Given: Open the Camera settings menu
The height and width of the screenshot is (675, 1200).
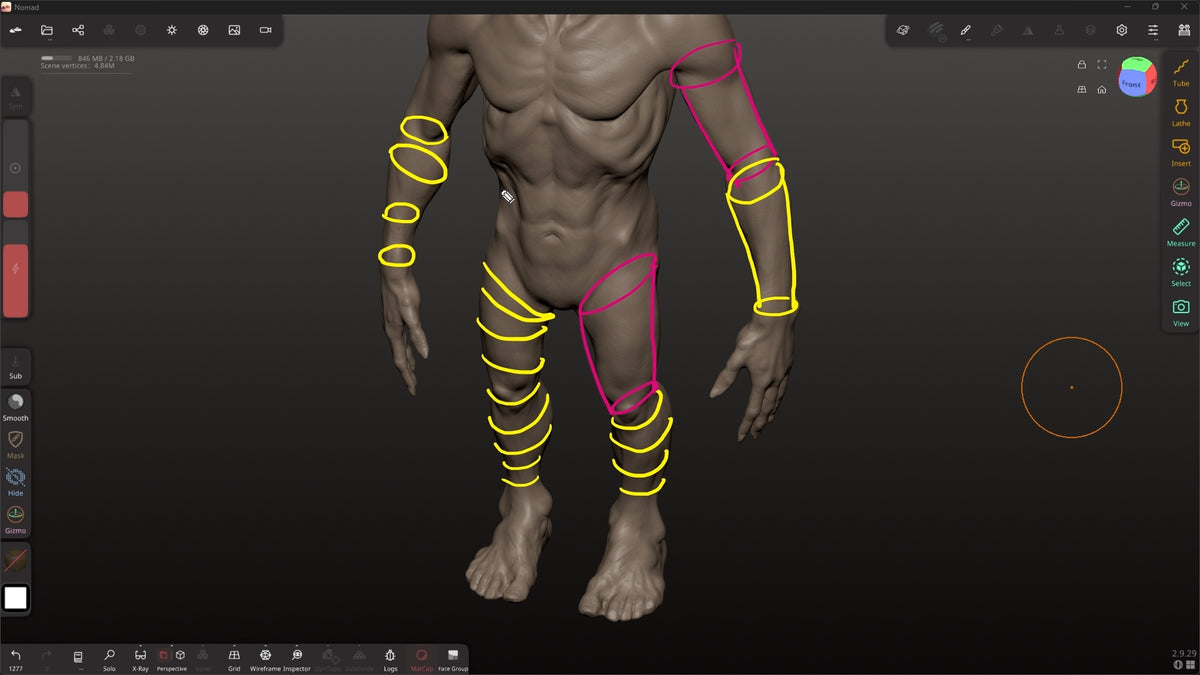Looking at the screenshot, I should click(265, 30).
